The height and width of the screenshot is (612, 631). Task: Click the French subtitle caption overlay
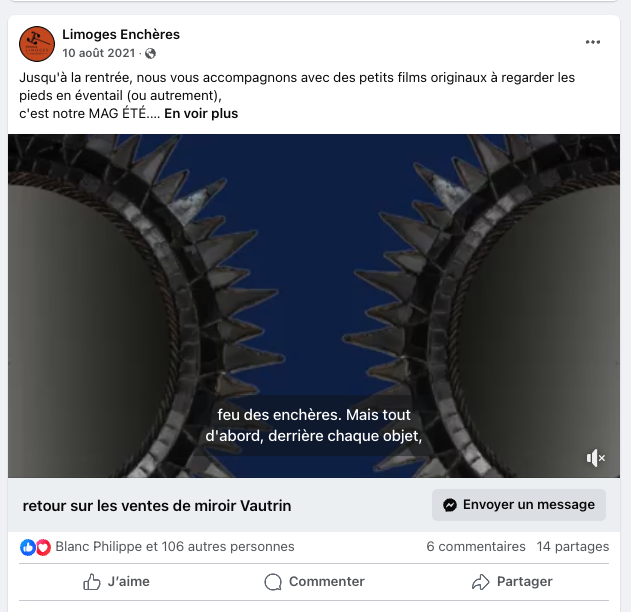pyautogui.click(x=314, y=425)
